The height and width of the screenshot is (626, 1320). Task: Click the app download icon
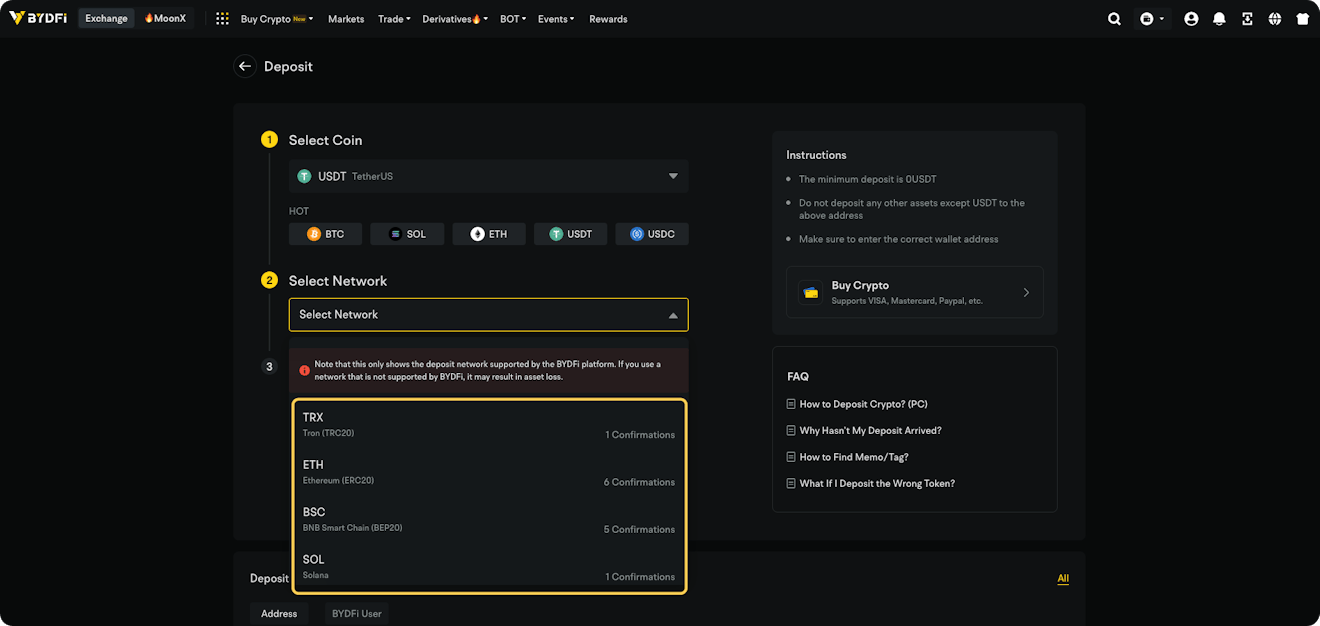pyautogui.click(x=1247, y=19)
